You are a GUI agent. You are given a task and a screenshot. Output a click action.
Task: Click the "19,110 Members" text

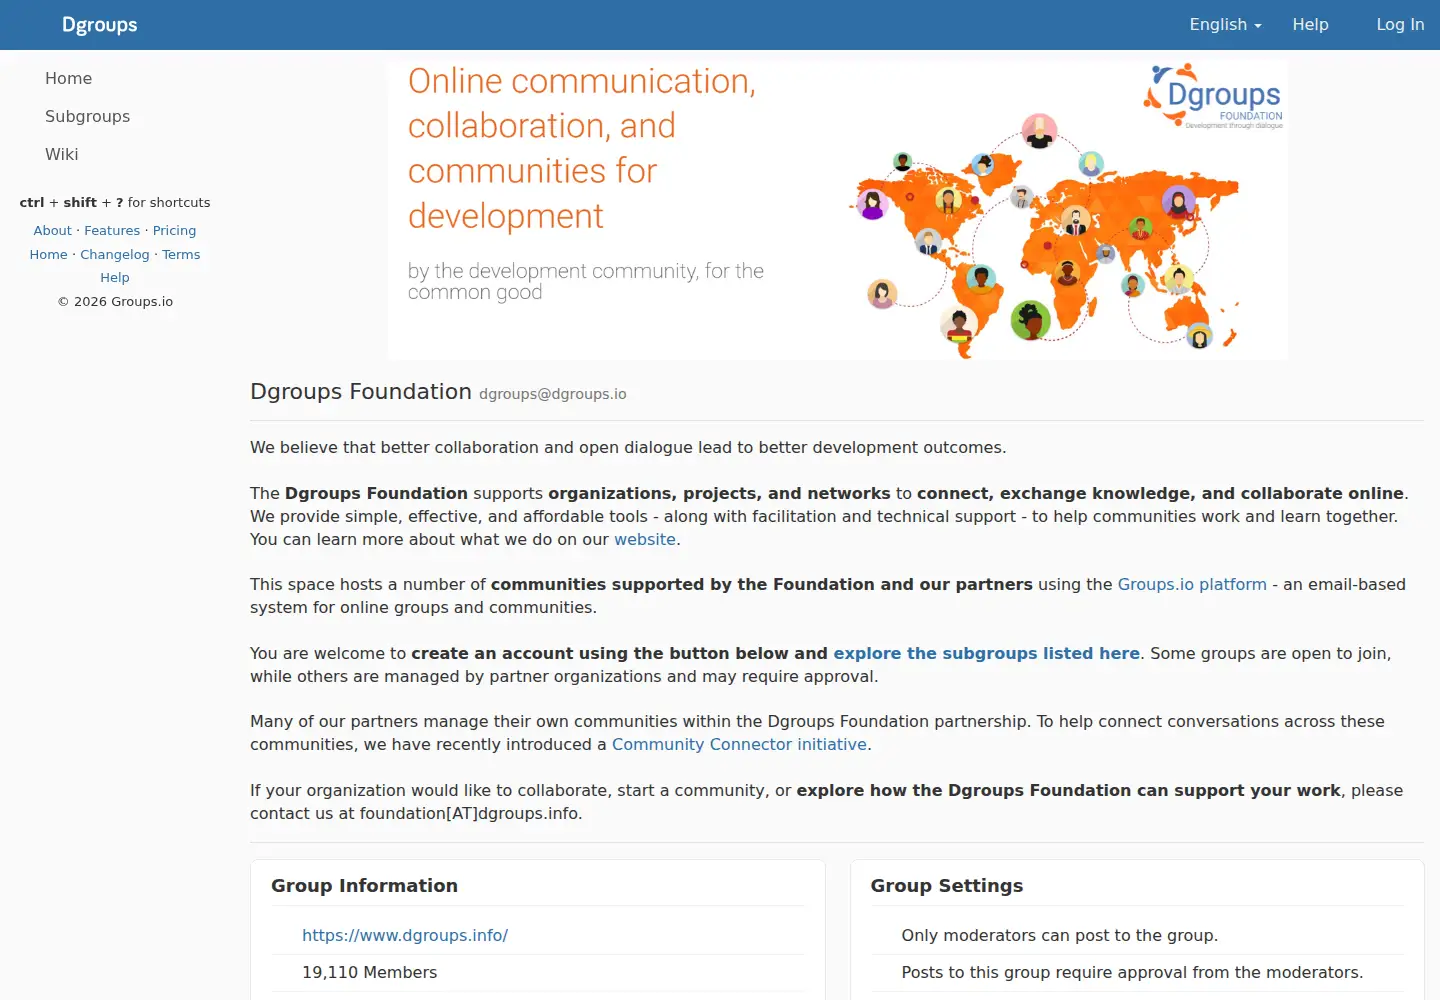tap(370, 972)
